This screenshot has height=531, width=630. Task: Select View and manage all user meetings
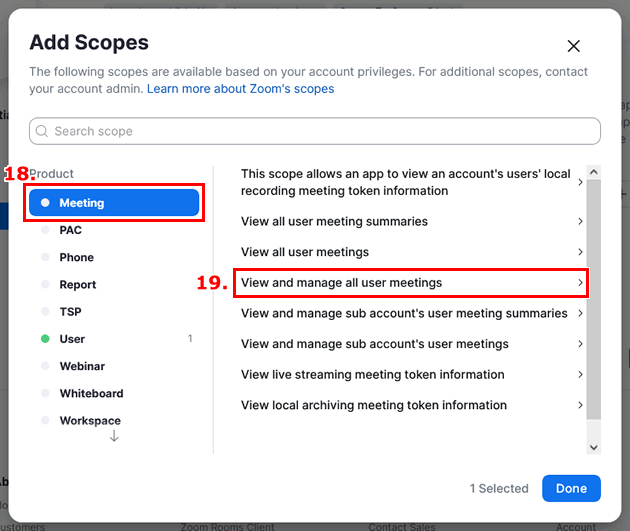point(411,283)
